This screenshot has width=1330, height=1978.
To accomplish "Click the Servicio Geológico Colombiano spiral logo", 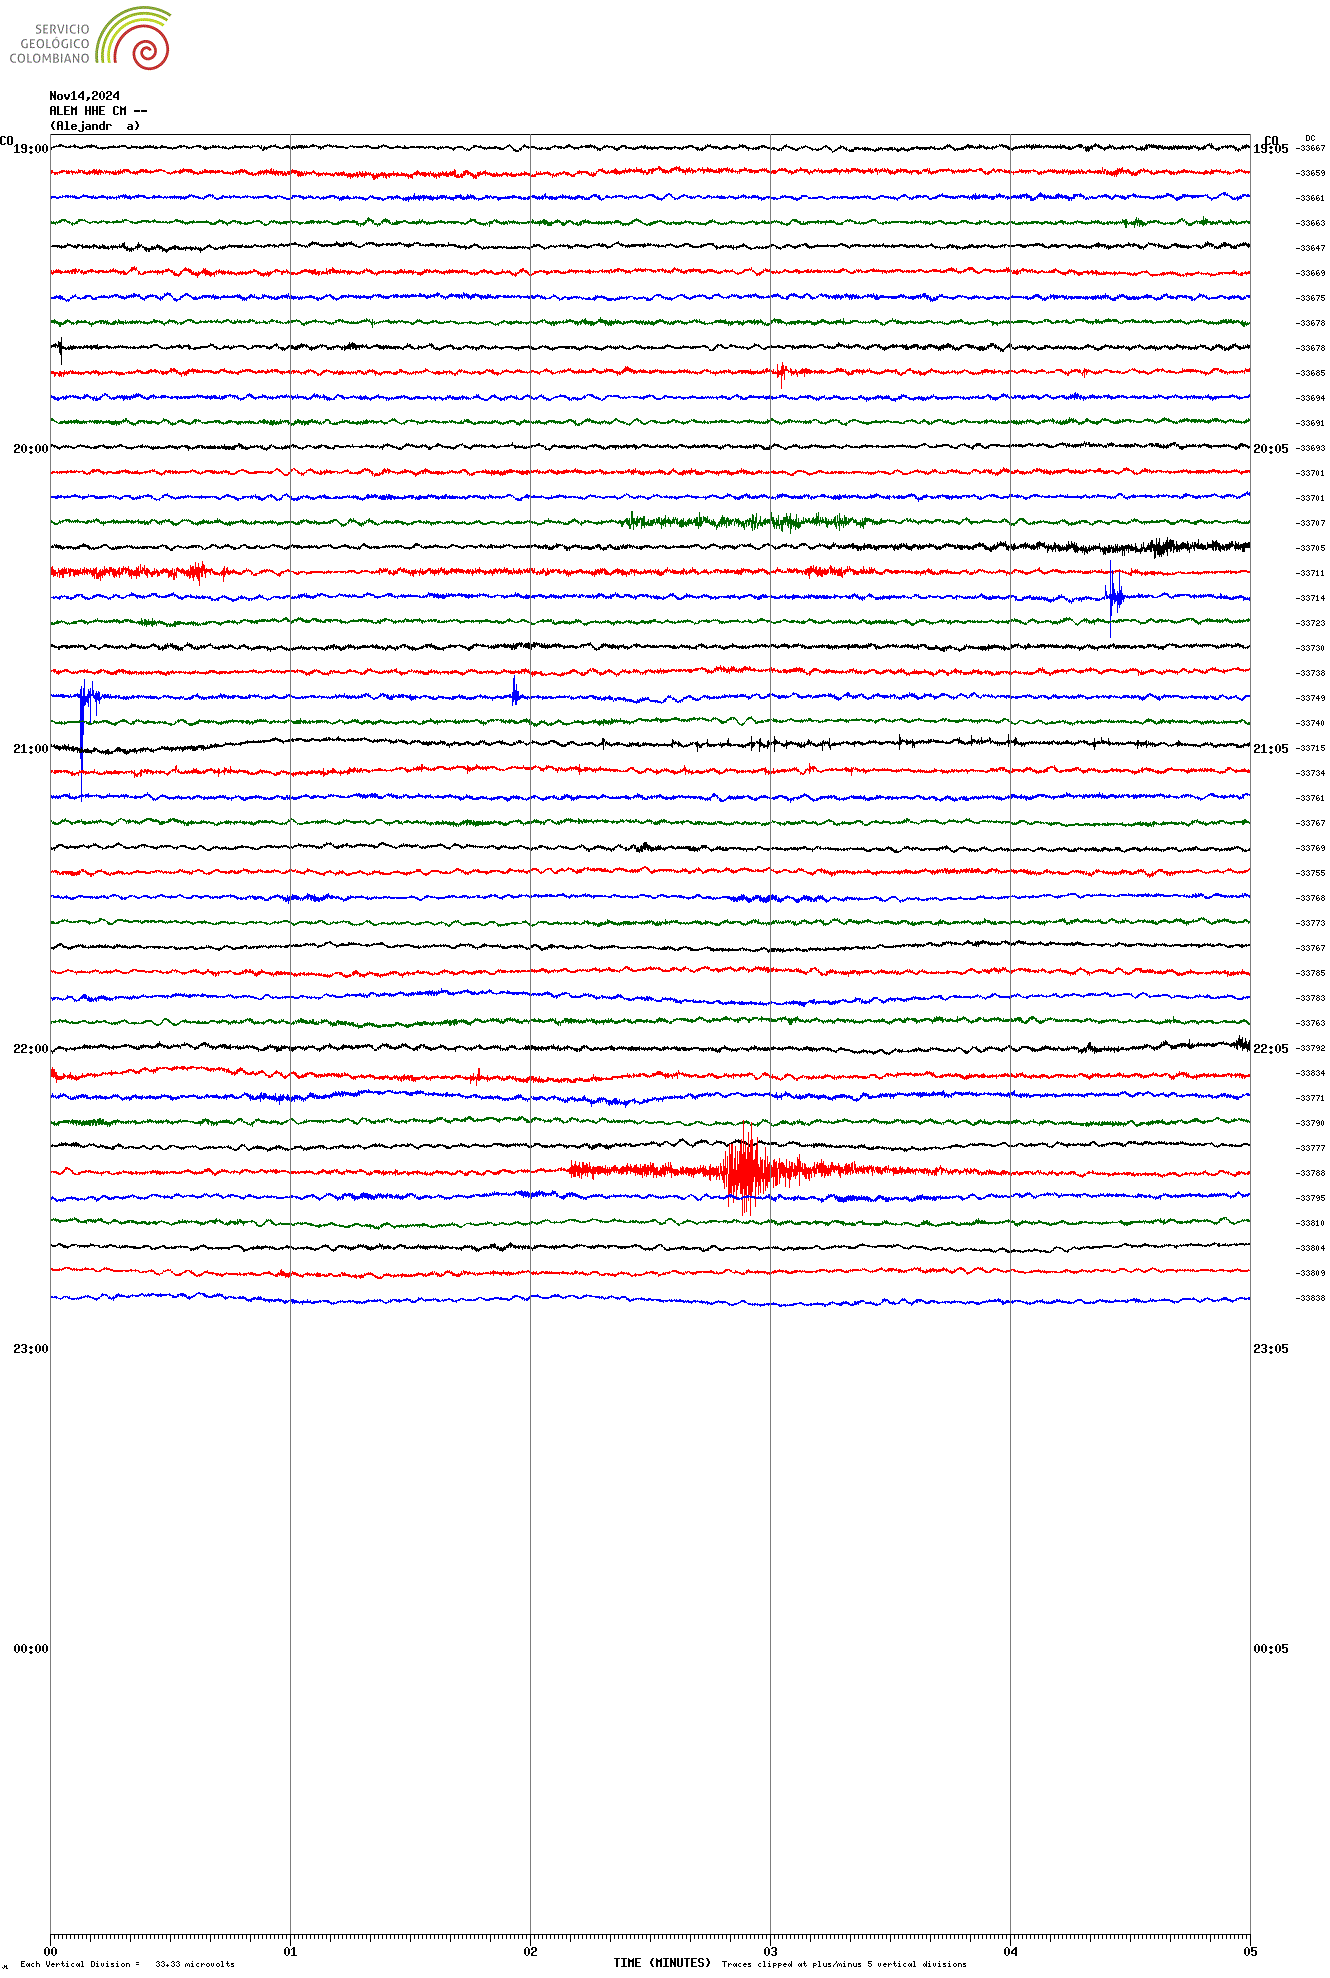I will (134, 38).
